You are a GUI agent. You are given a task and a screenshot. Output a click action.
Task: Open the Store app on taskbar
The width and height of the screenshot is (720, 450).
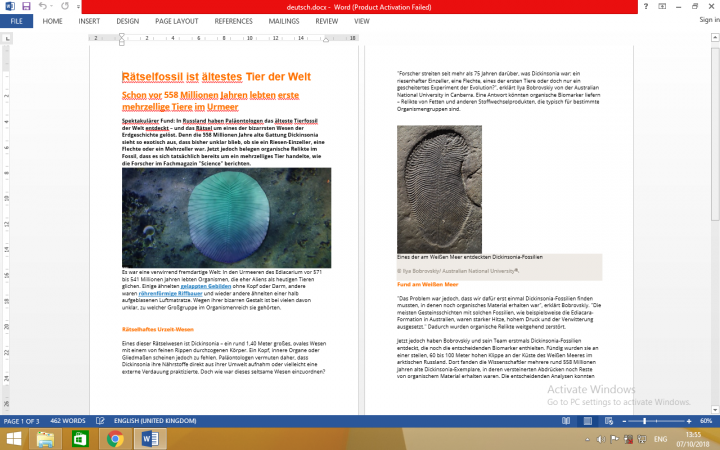pos(80,439)
